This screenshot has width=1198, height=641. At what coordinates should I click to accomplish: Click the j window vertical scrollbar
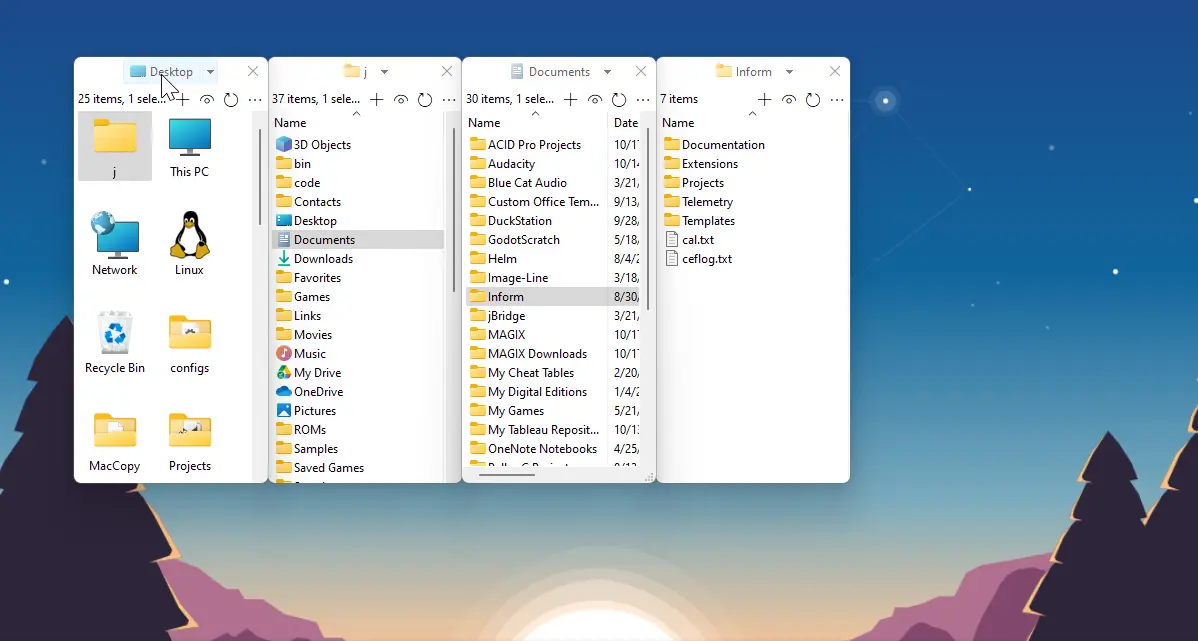point(455,211)
